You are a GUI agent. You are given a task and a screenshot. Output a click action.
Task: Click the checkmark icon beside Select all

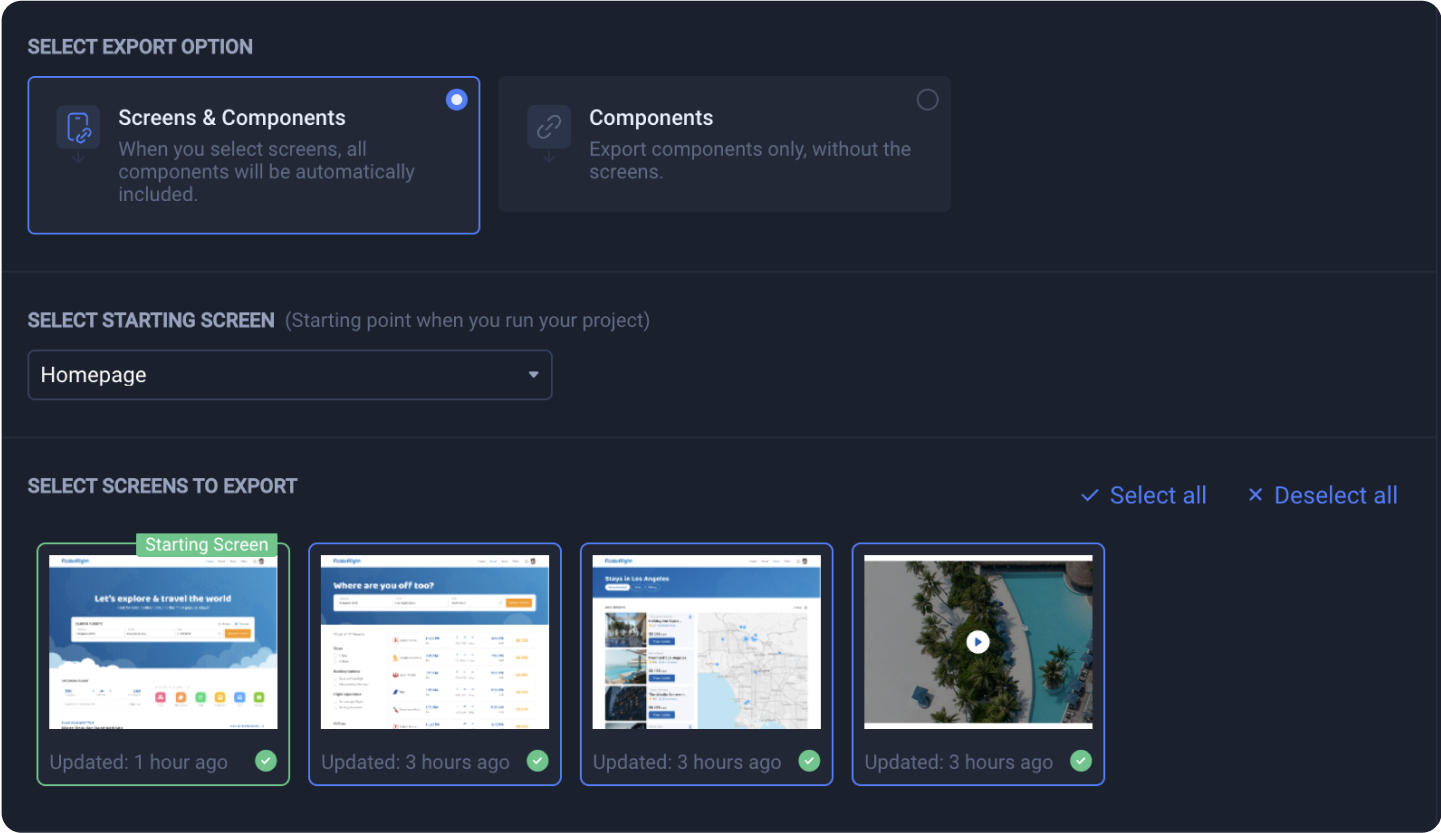click(1089, 495)
